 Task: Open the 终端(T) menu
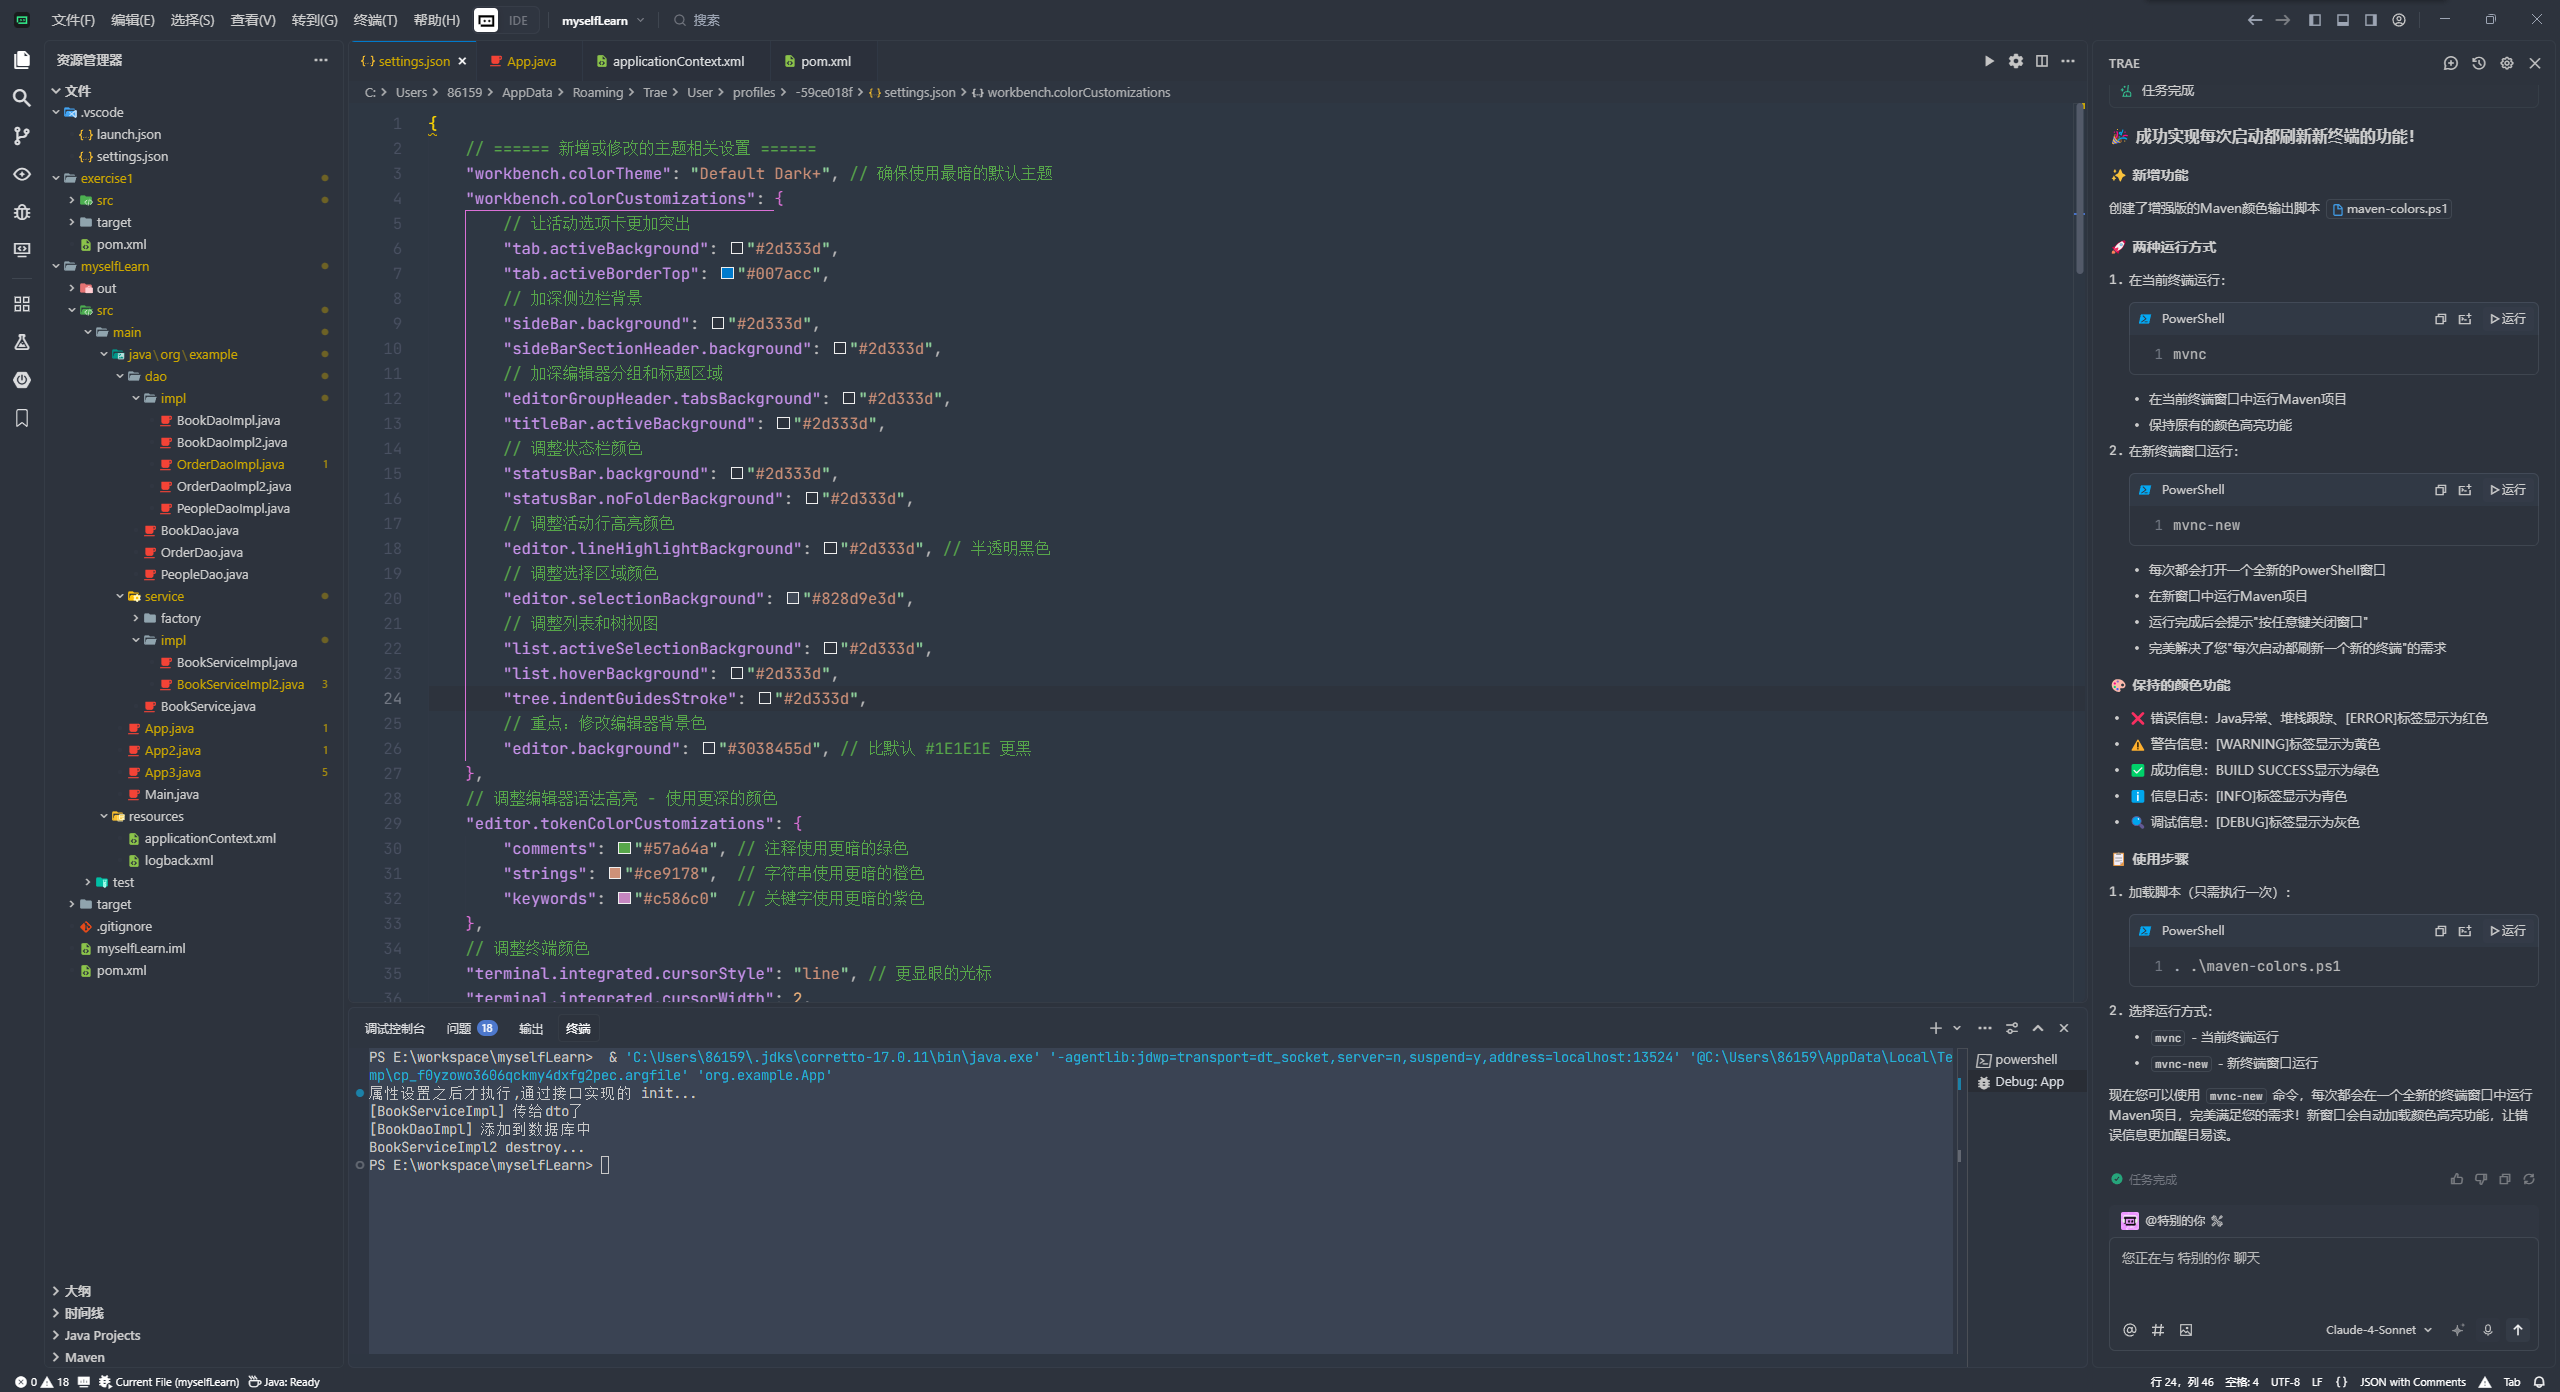[375, 20]
